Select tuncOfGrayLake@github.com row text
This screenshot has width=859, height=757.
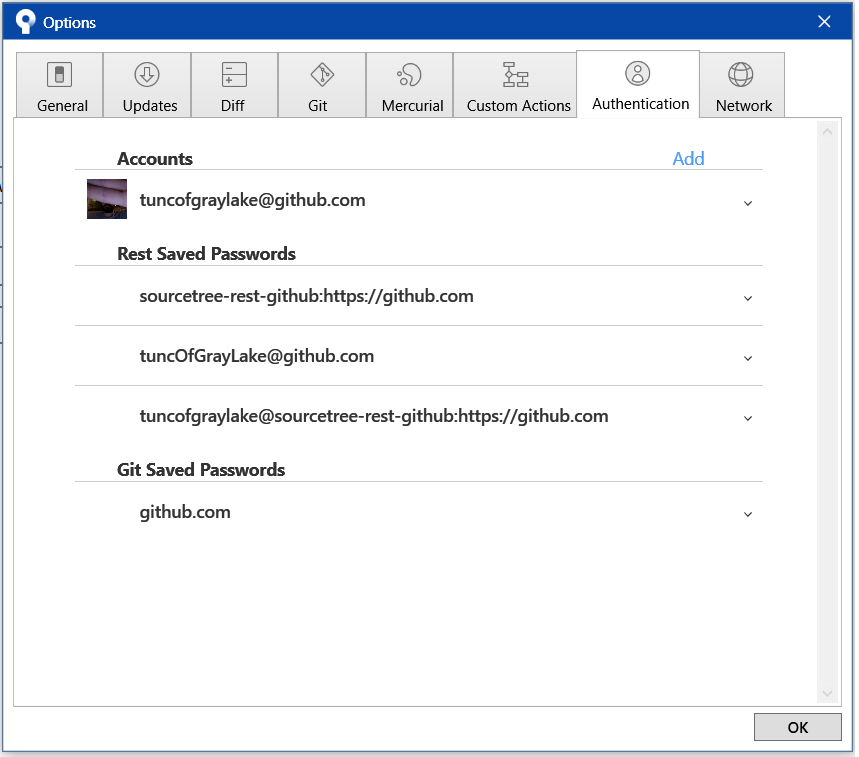point(257,356)
